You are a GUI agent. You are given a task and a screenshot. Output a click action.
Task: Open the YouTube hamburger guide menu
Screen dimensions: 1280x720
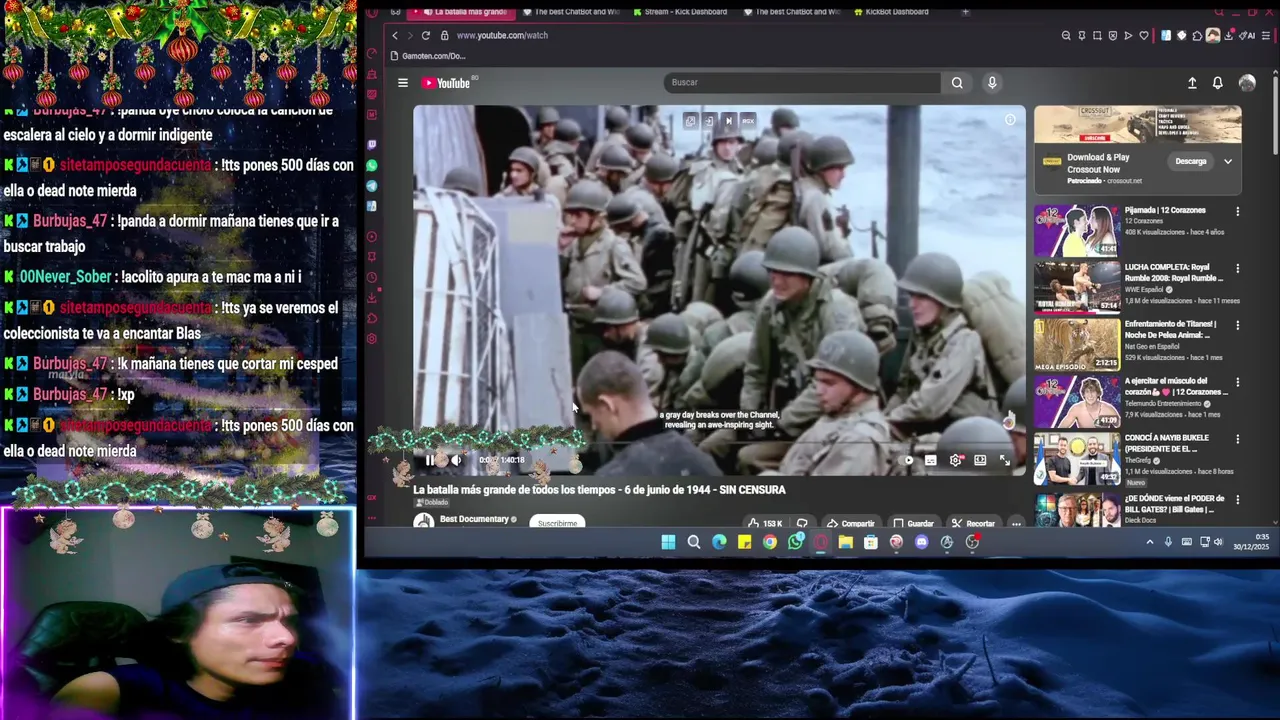pyautogui.click(x=403, y=83)
